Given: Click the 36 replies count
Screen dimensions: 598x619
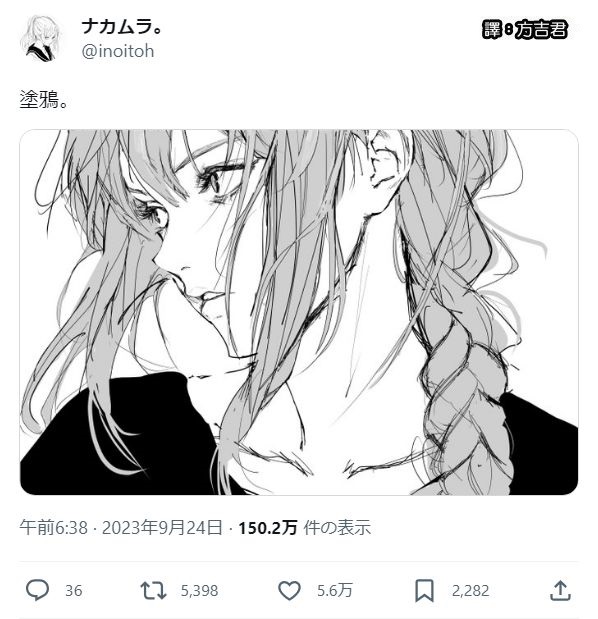Looking at the screenshot, I should [x=73, y=591].
